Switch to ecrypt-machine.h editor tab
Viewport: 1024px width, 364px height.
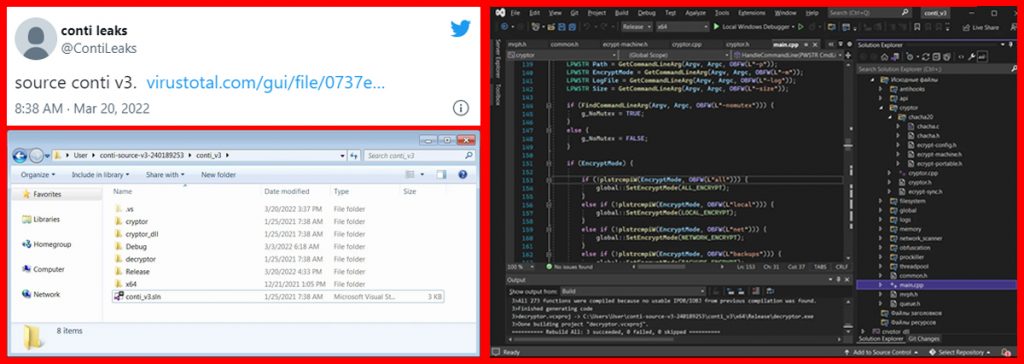(x=624, y=44)
